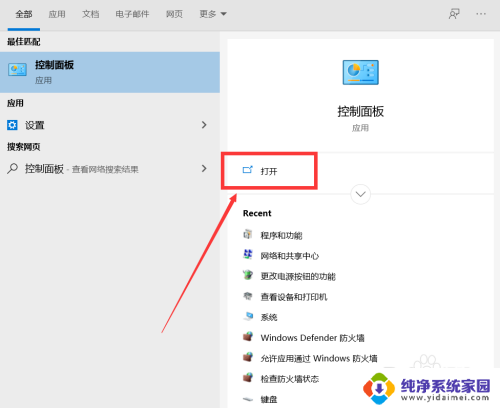Open the 设置 app result
Viewport: 500px width, 408px height.
(x=110, y=125)
